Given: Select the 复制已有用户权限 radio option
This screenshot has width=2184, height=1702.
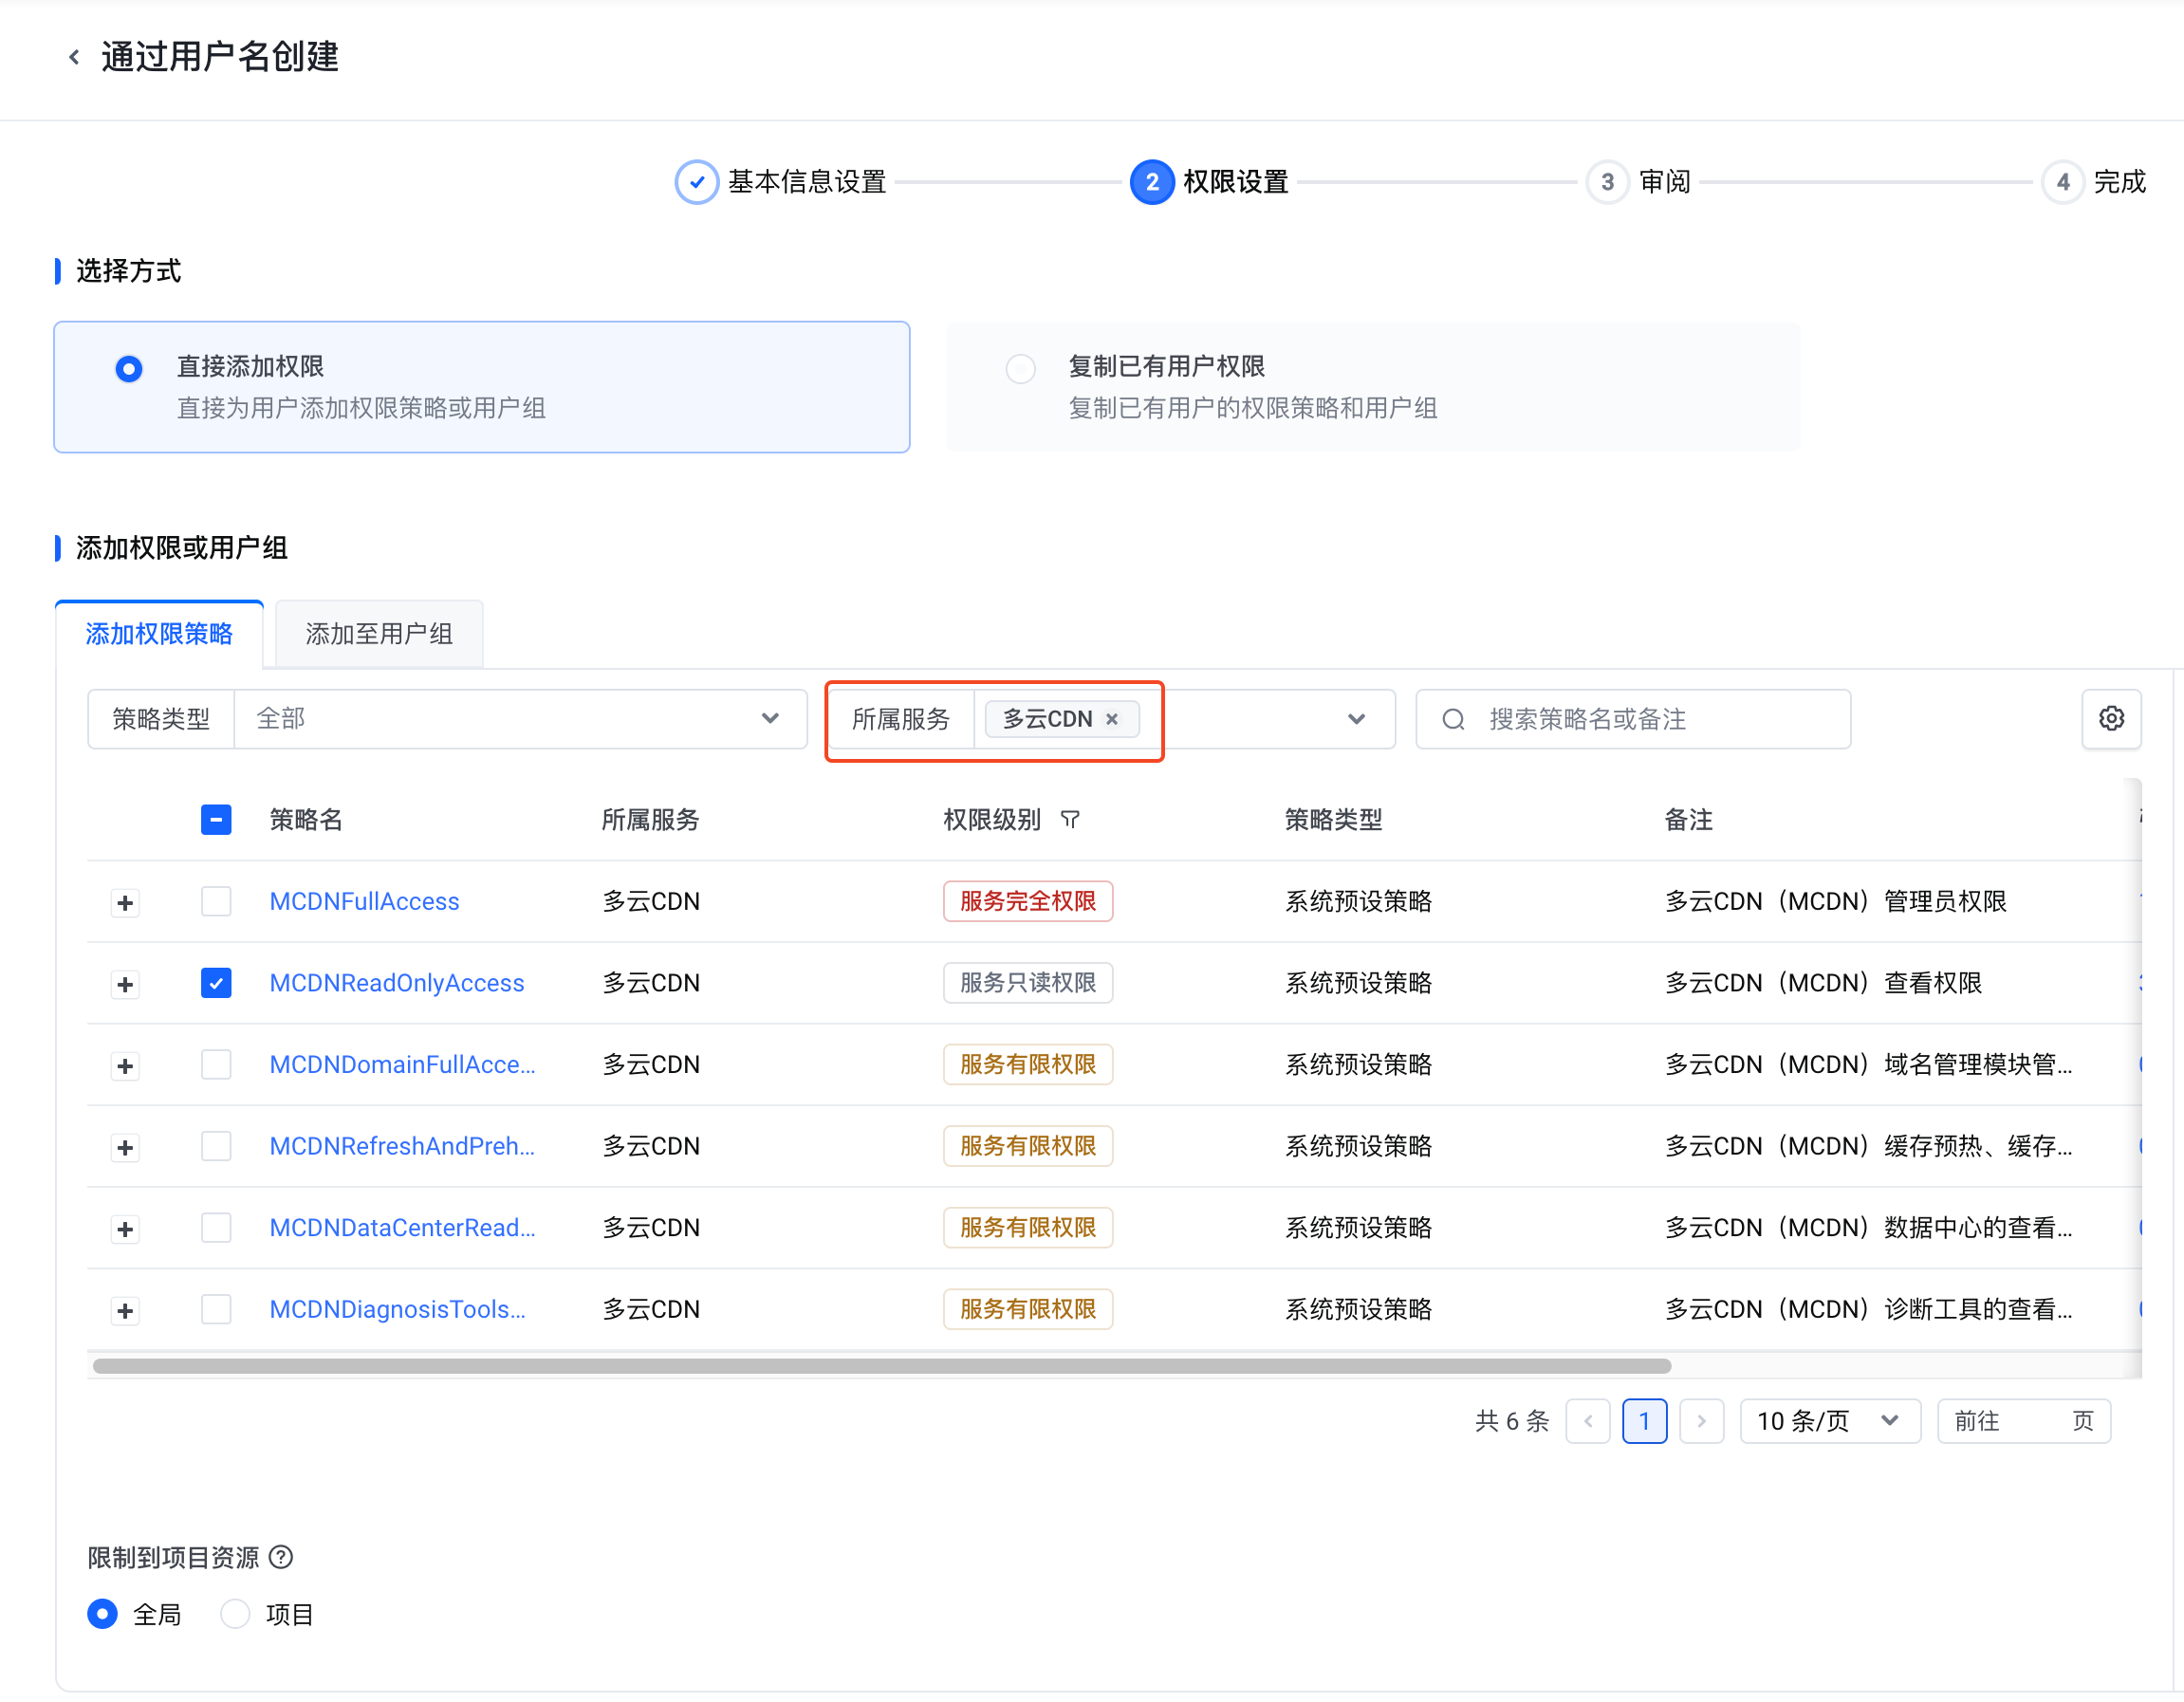Looking at the screenshot, I should coord(1020,369).
